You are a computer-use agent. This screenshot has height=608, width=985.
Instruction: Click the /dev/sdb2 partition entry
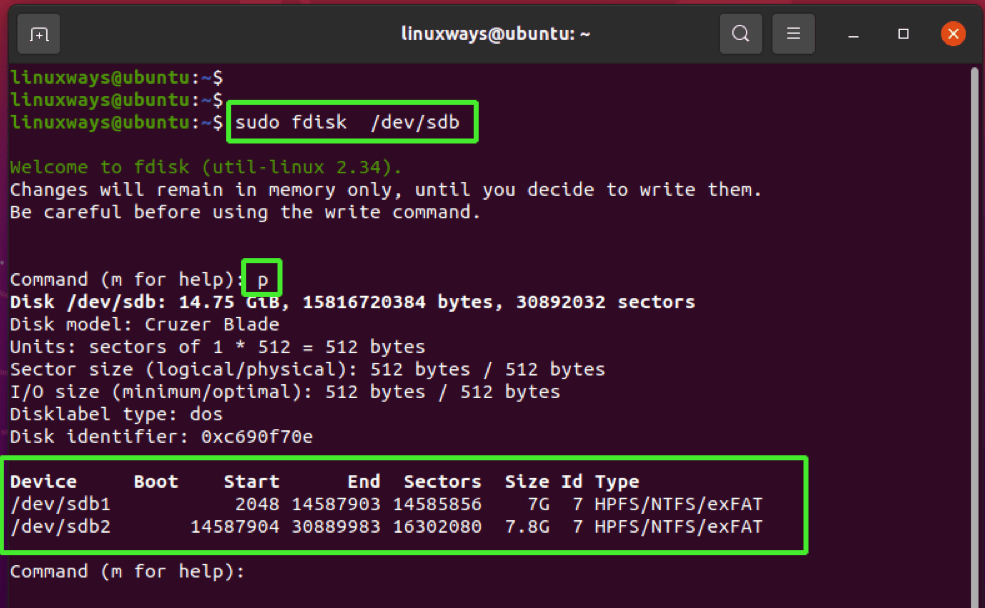tap(60, 526)
